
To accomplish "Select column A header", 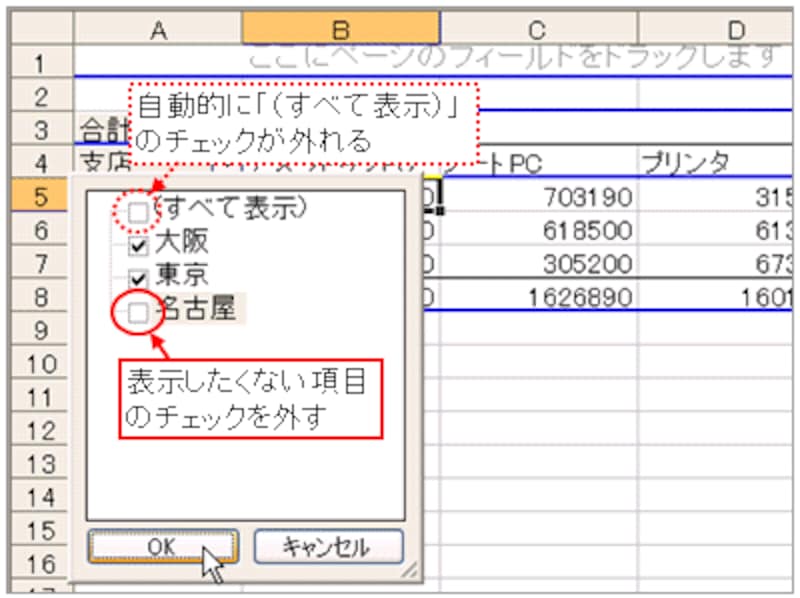I will [x=158, y=30].
